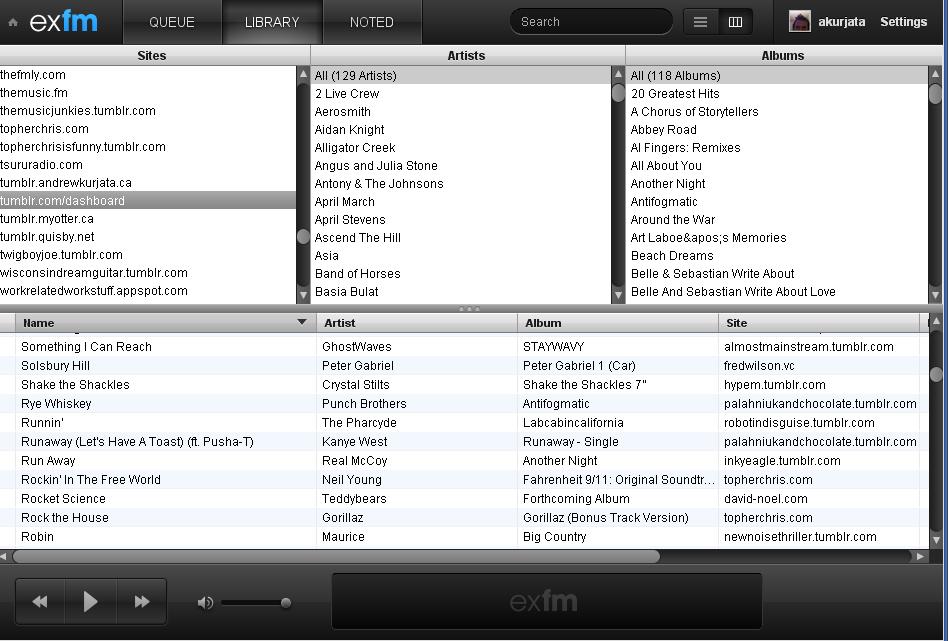Focus the Search field
948x641 pixels.
pos(591,22)
